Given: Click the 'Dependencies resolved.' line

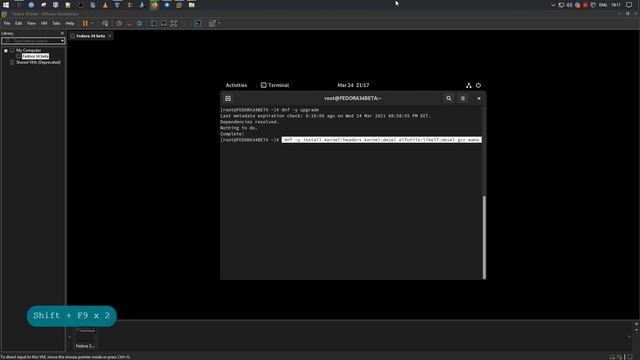Looking at the screenshot, I should click(x=249, y=122).
